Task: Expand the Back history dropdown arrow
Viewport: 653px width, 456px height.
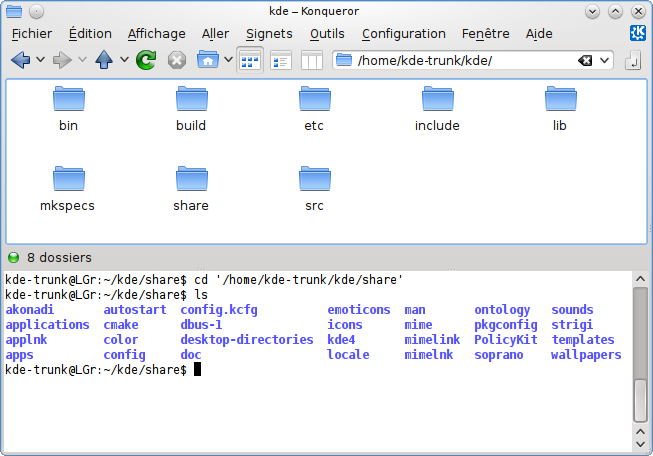Action: pyautogui.click(x=40, y=60)
